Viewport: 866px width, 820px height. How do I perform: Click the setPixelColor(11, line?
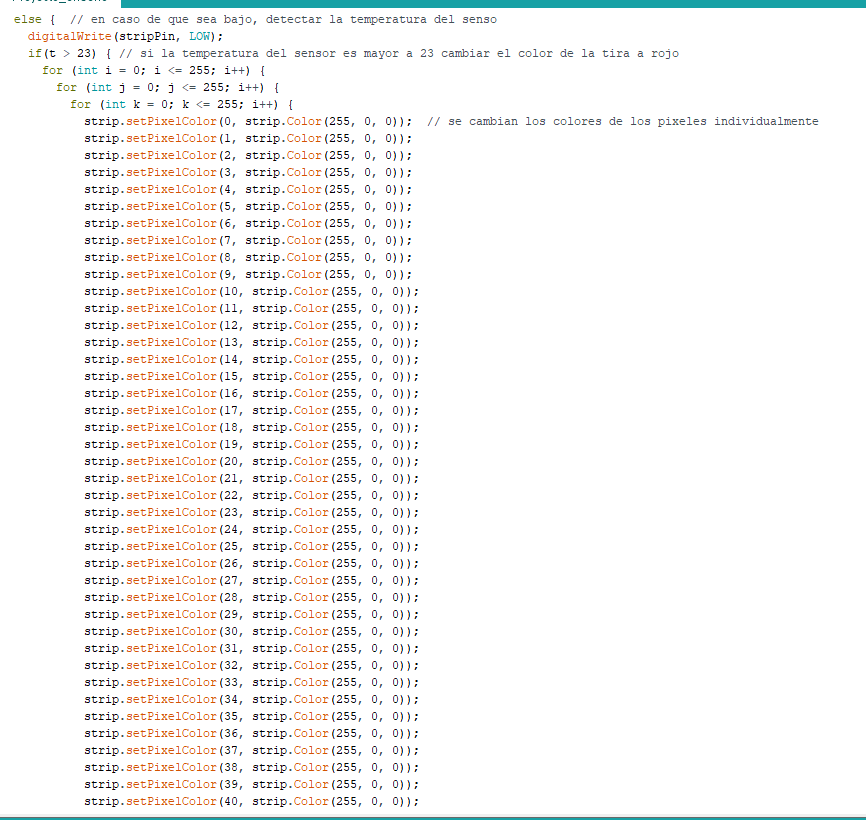[x=252, y=309]
